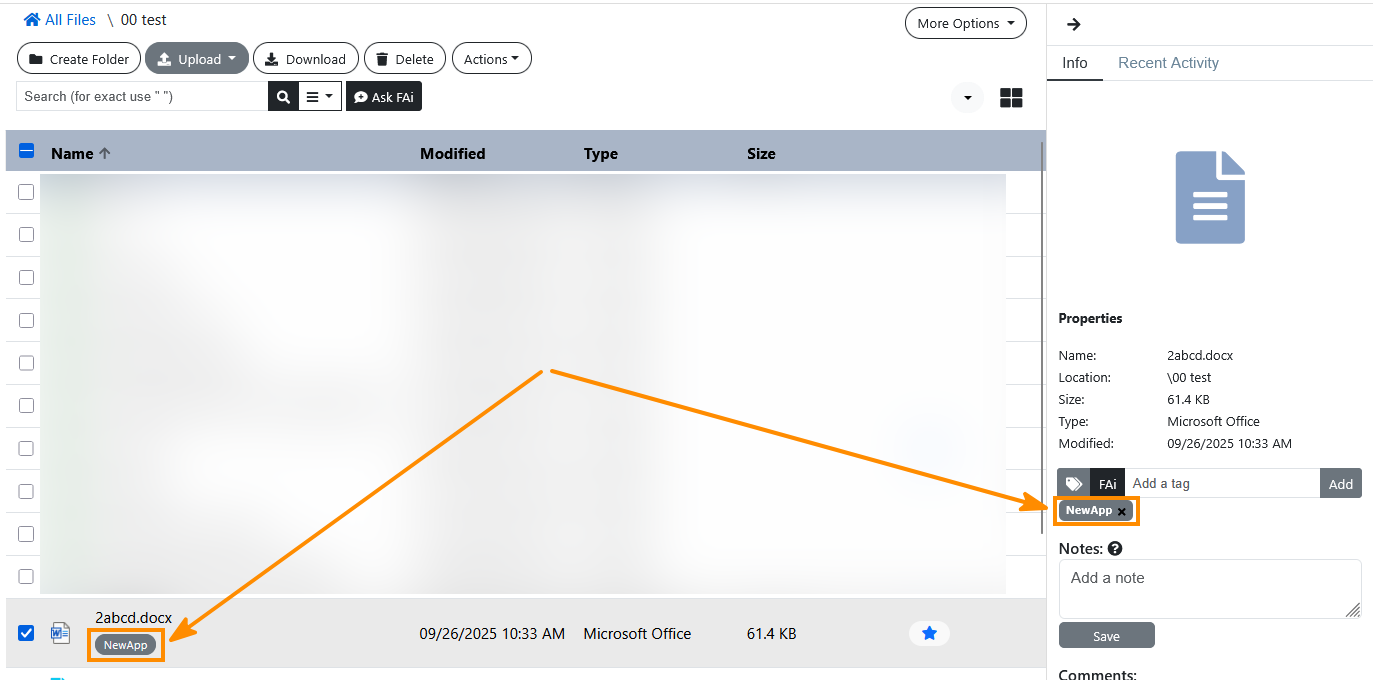Click the home icon beside All Files
The height and width of the screenshot is (680, 1380).
coord(32,20)
